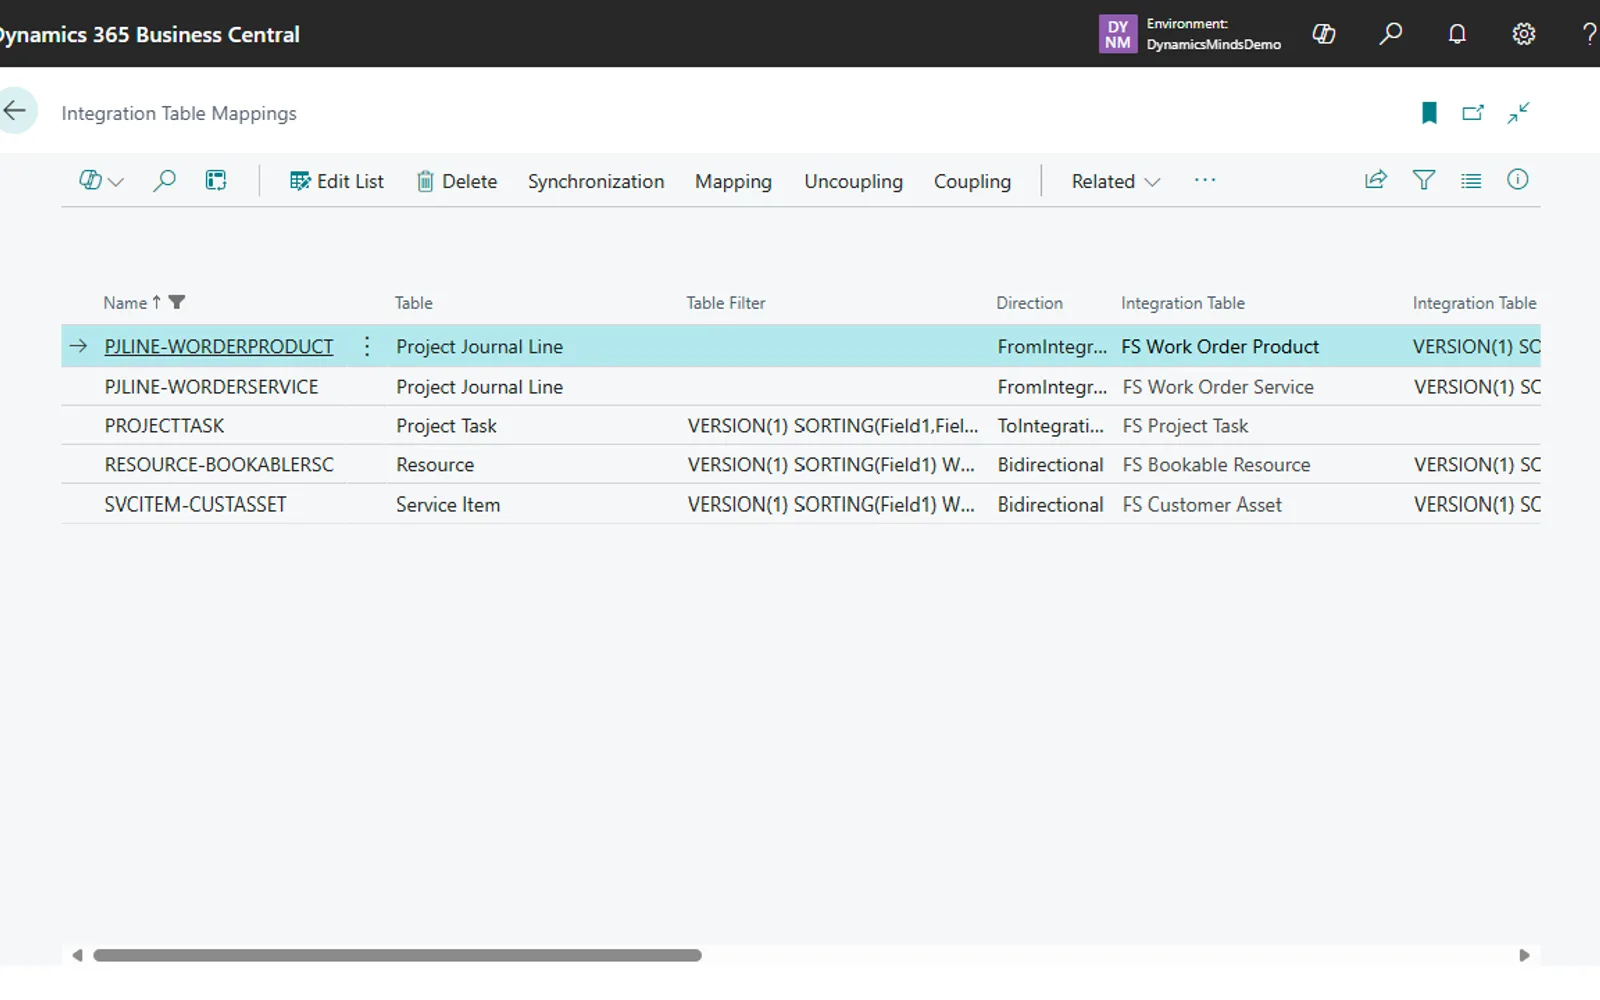
Task: Open Copilot dropdown in the list toolbar
Action: pos(101,181)
